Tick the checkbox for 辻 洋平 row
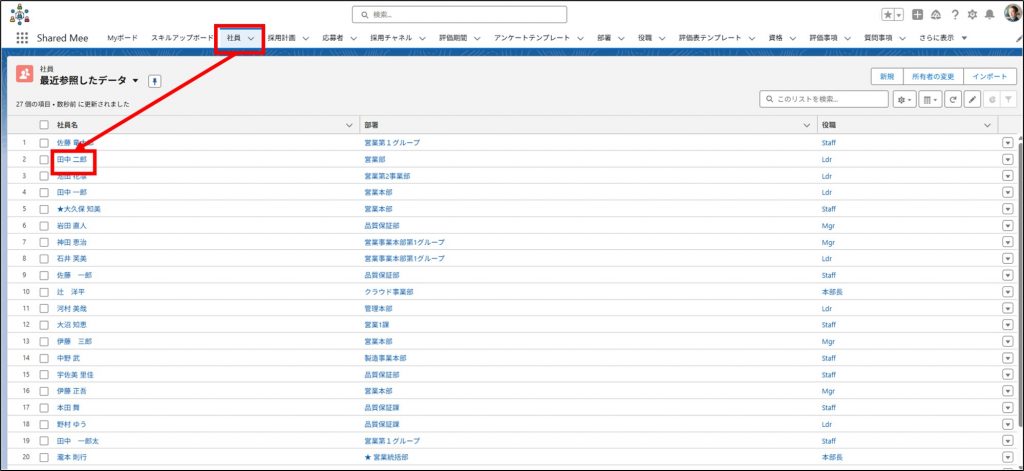Viewport: 1024px width, 471px height. coord(43,291)
